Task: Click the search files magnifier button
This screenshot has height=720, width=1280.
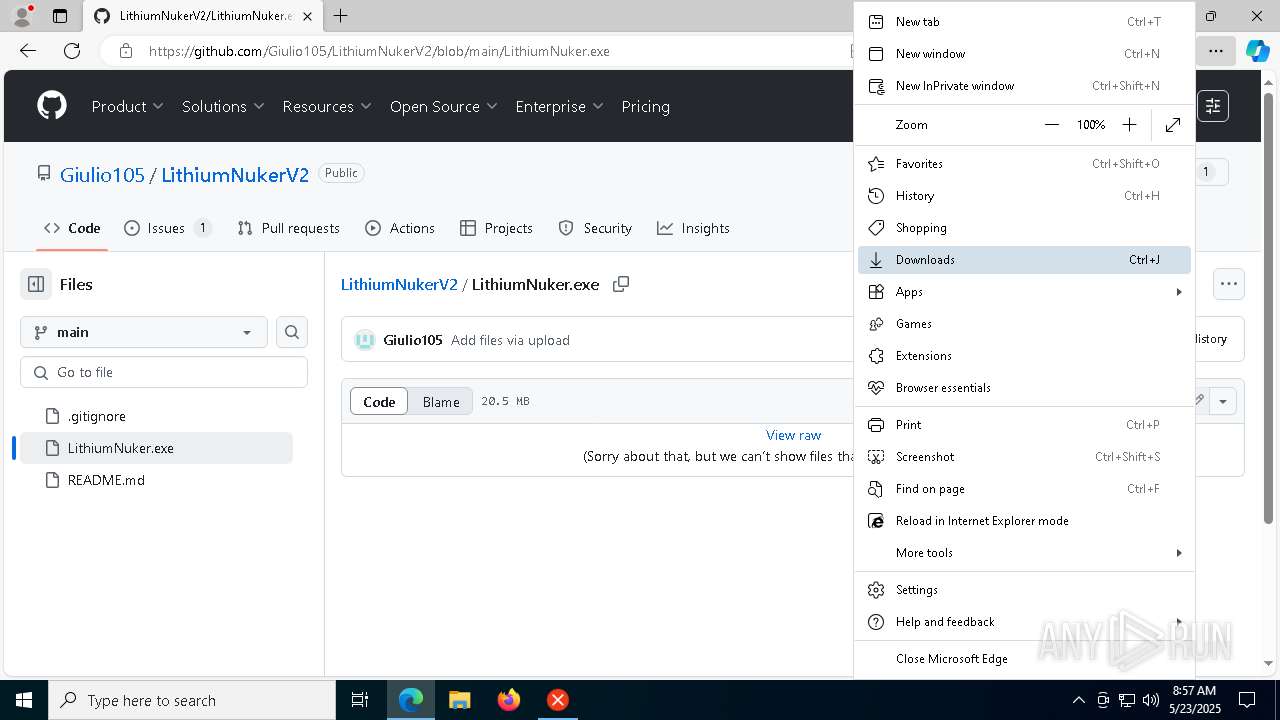Action: point(292,332)
